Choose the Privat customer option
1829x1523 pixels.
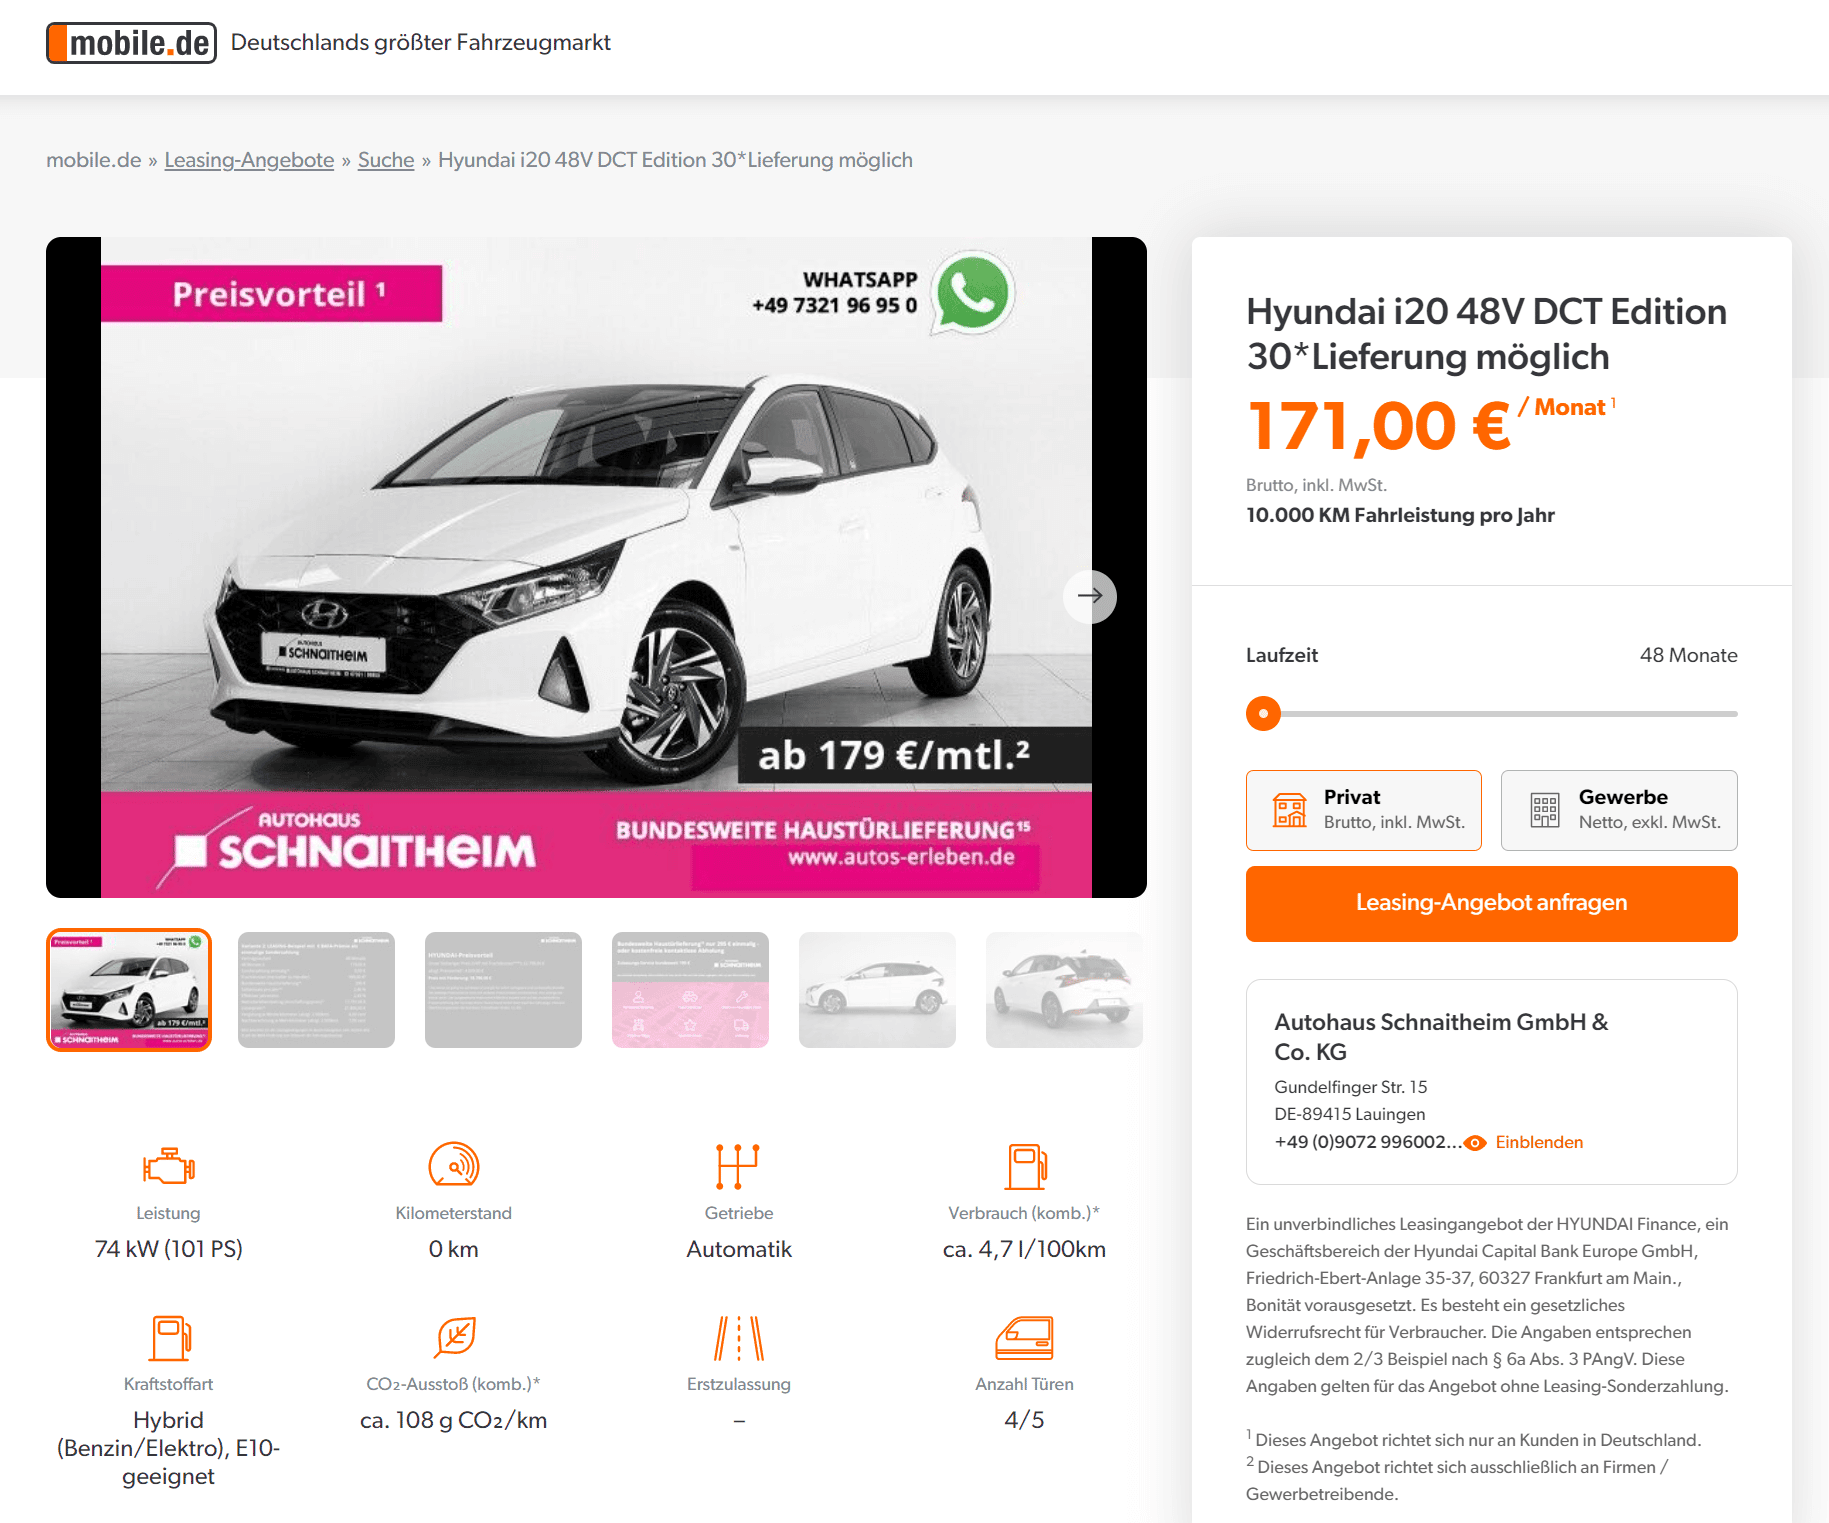point(1364,810)
